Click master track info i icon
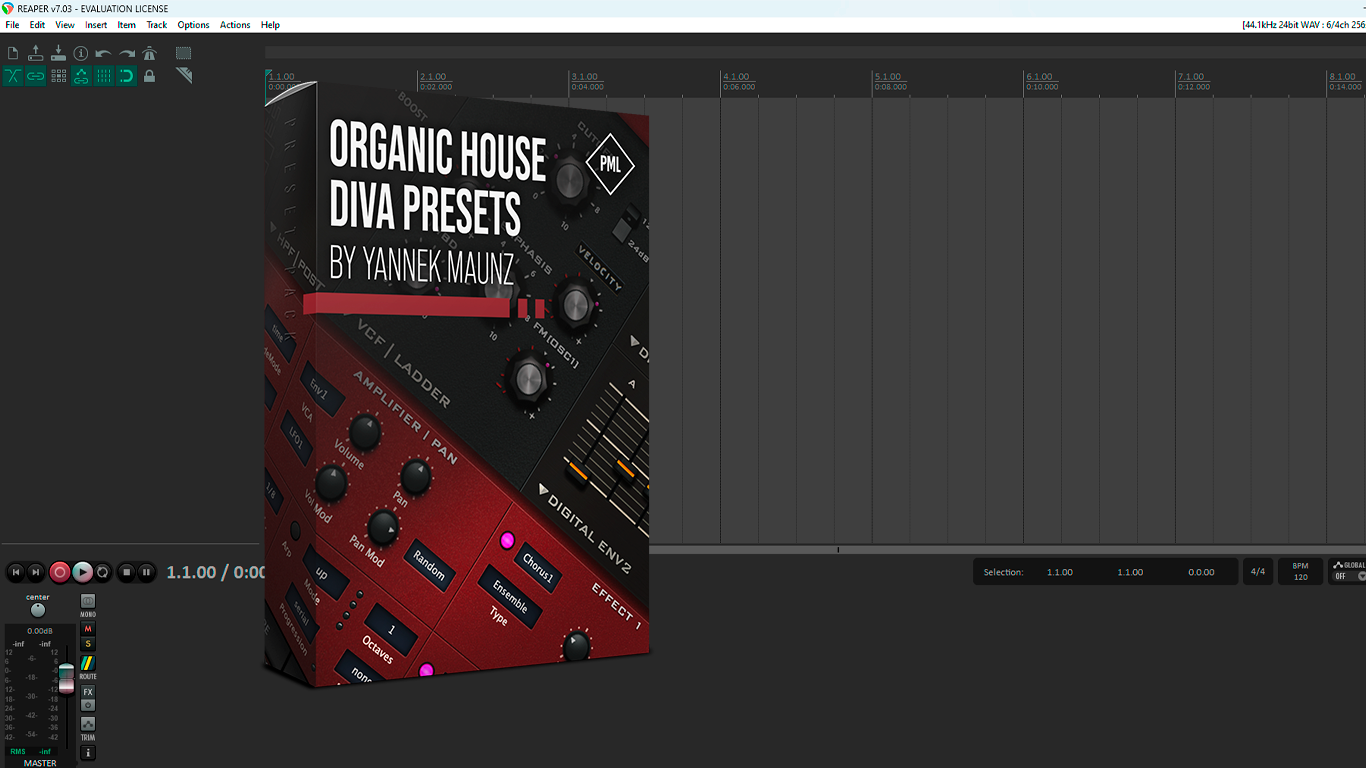 pos(88,753)
